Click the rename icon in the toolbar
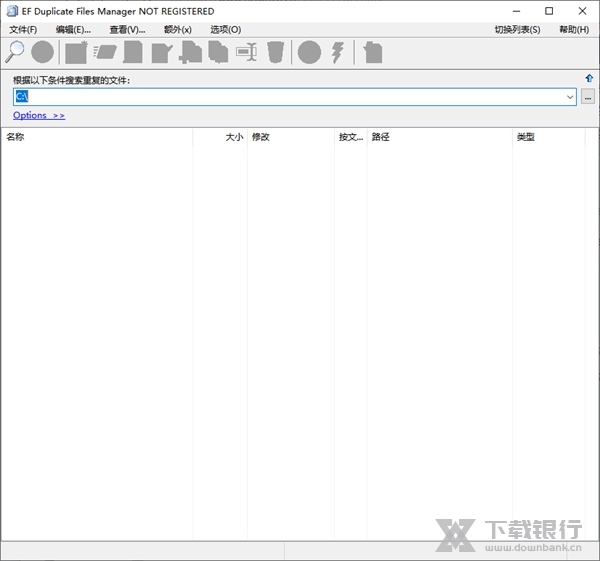The image size is (600, 561). pyautogui.click(x=247, y=52)
